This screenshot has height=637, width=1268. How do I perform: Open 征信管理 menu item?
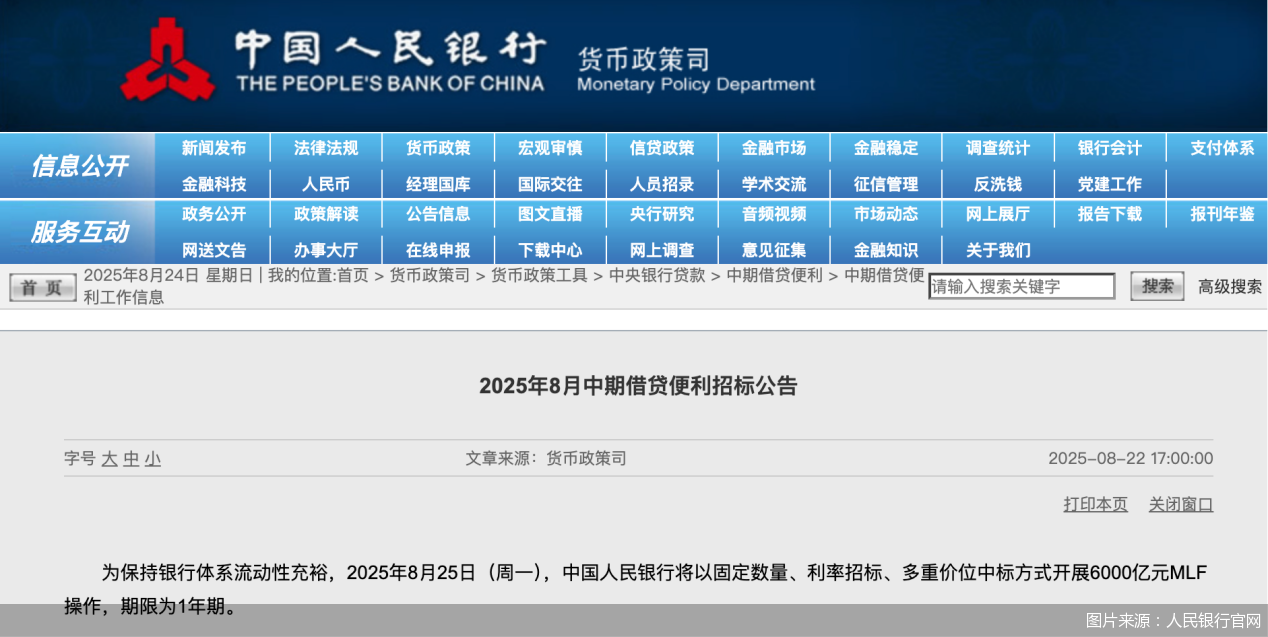[x=886, y=184]
